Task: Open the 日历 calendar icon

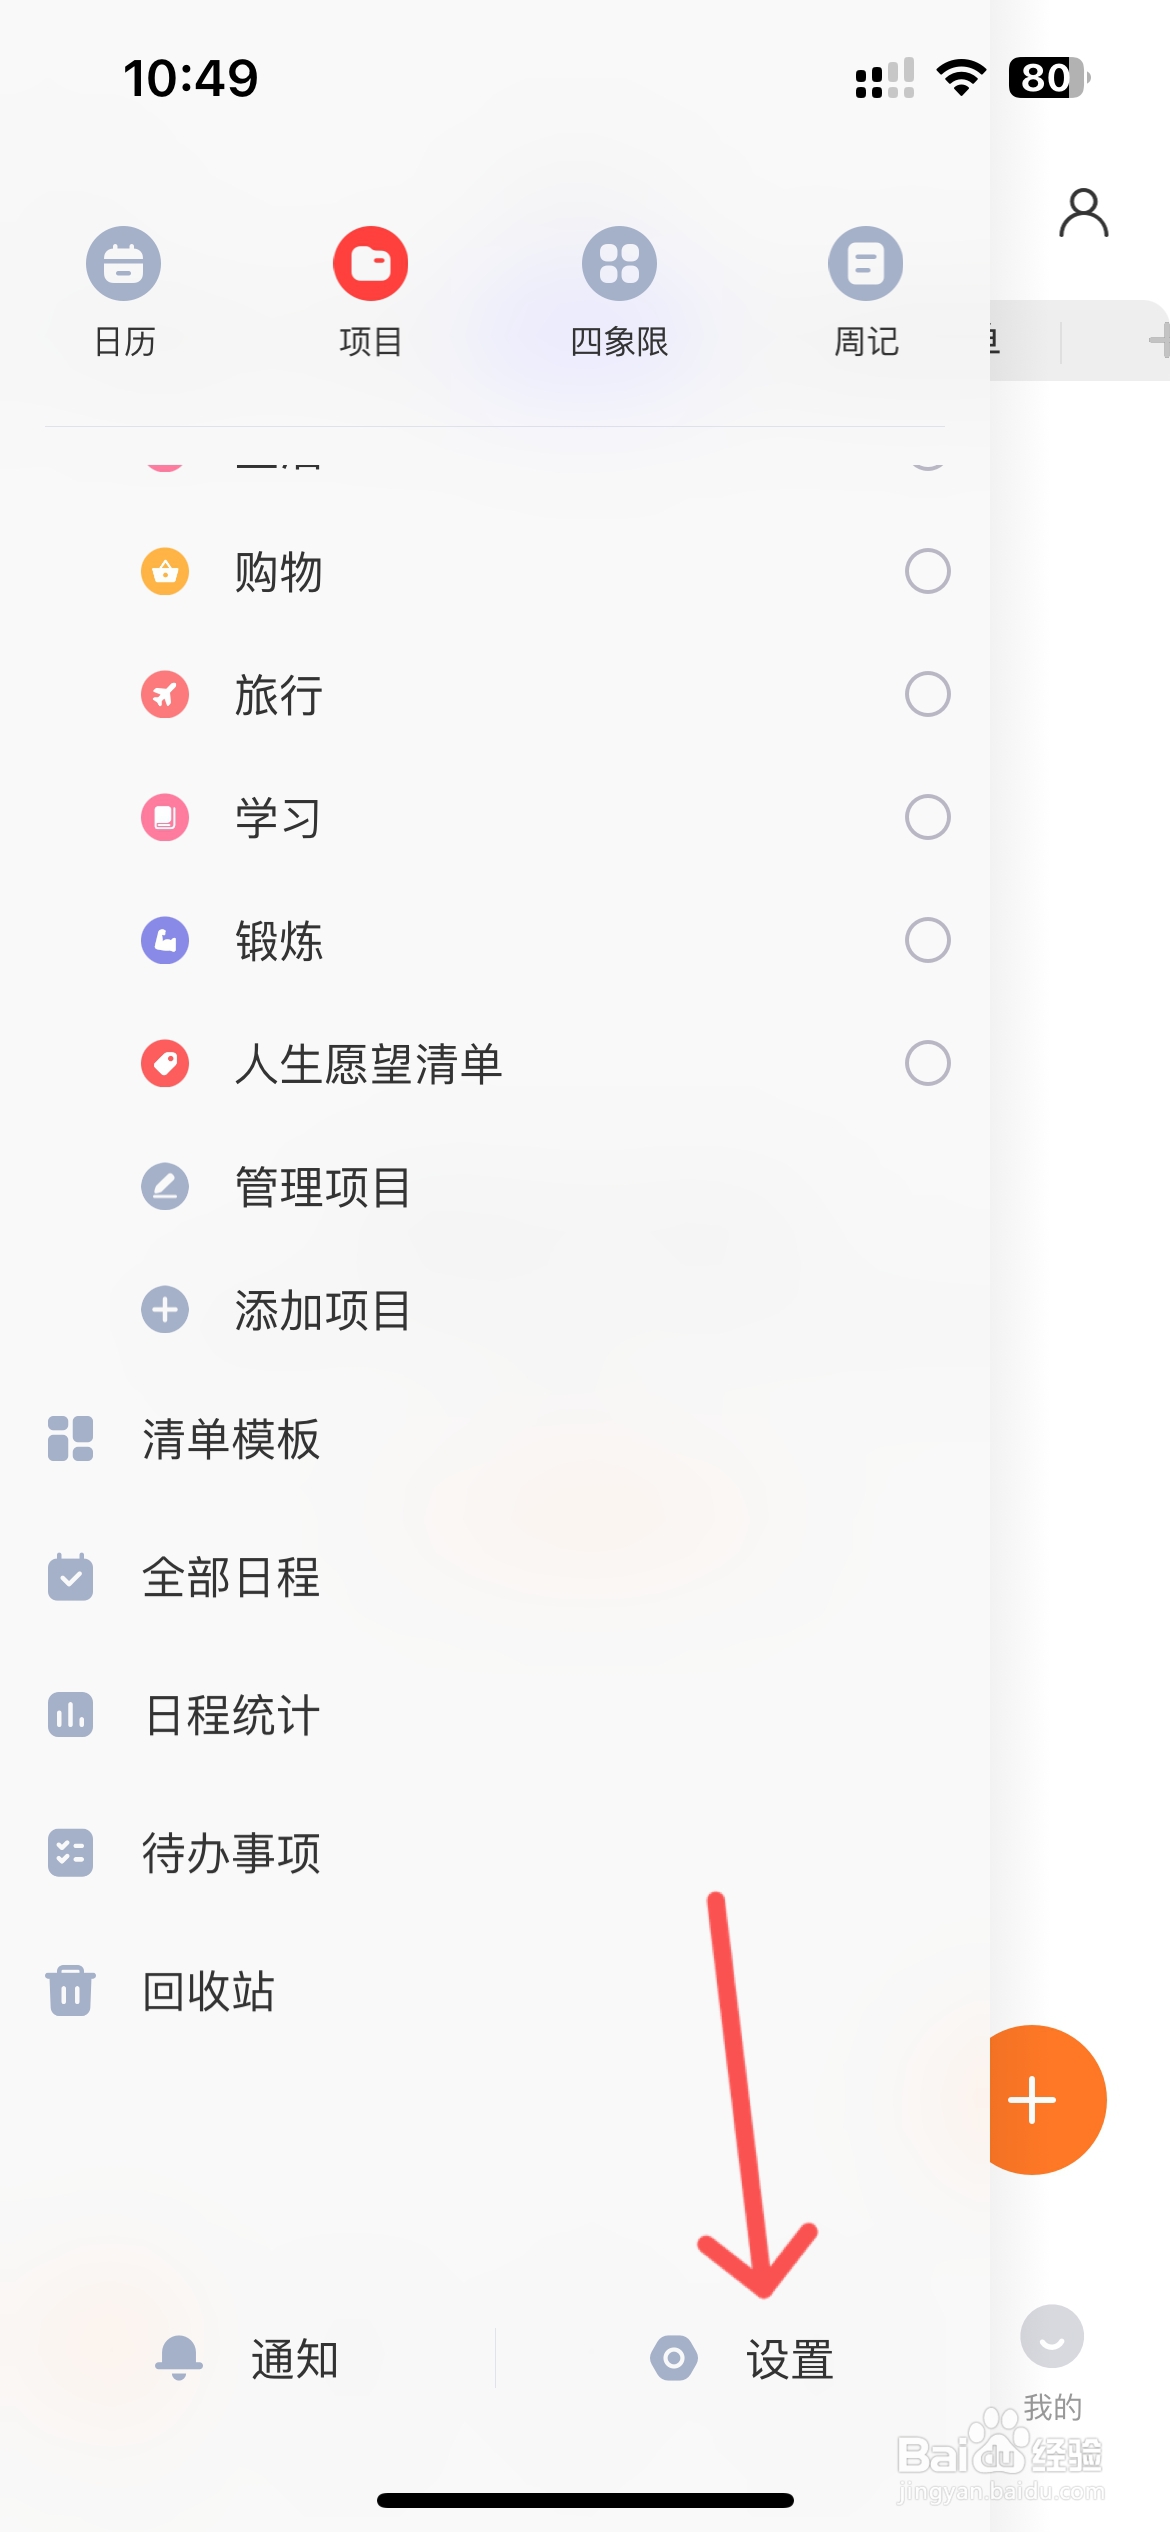Action: (x=124, y=264)
